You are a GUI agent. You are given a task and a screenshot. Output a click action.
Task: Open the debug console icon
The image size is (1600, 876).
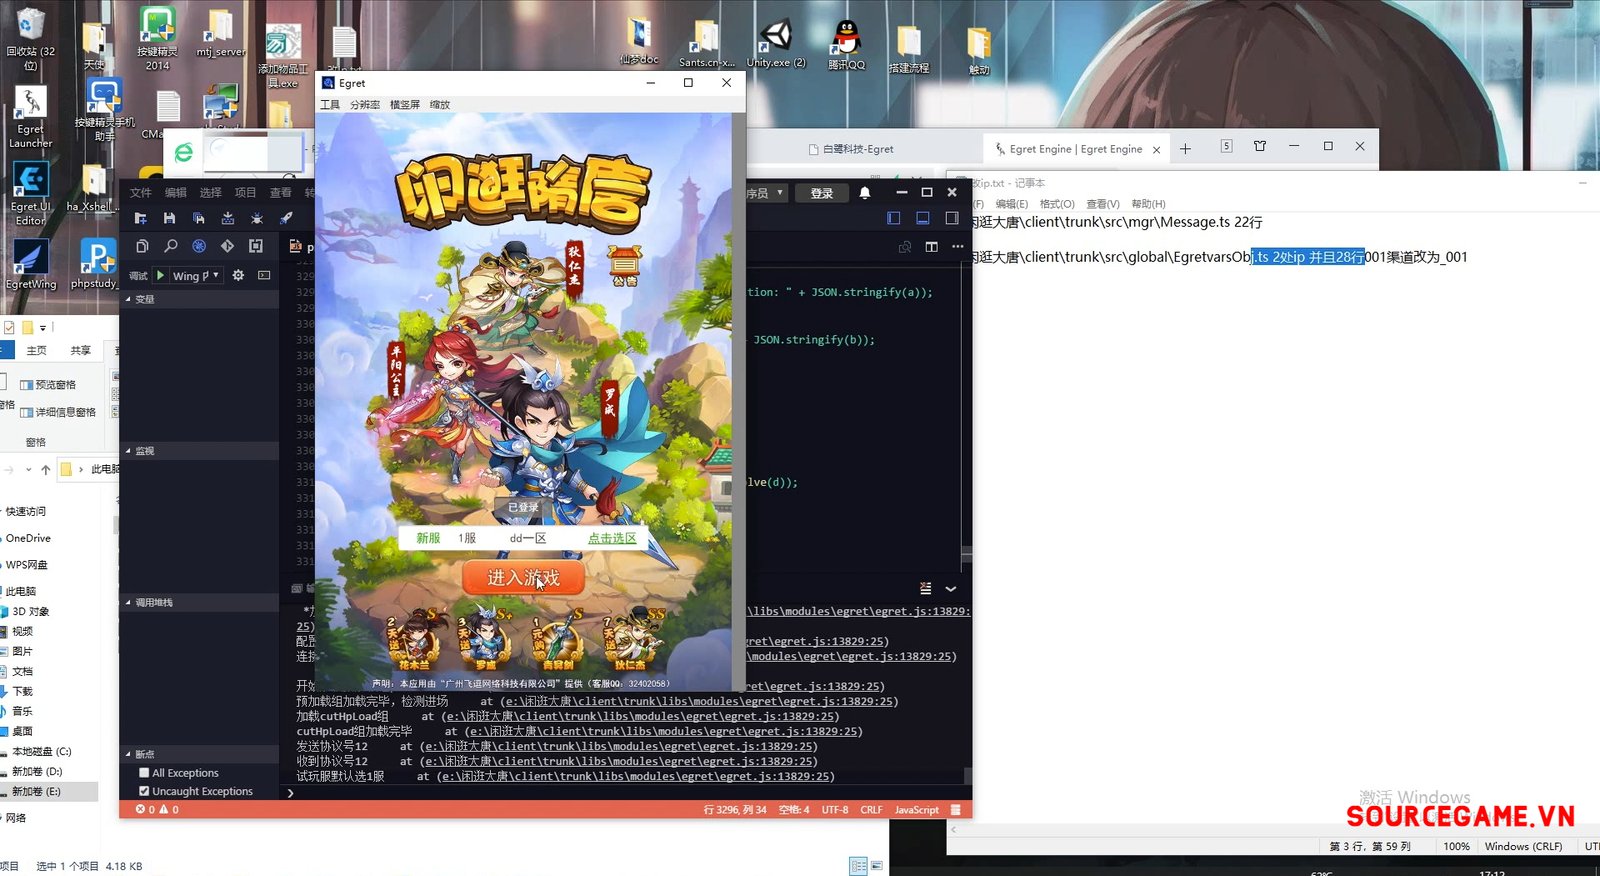(264, 275)
